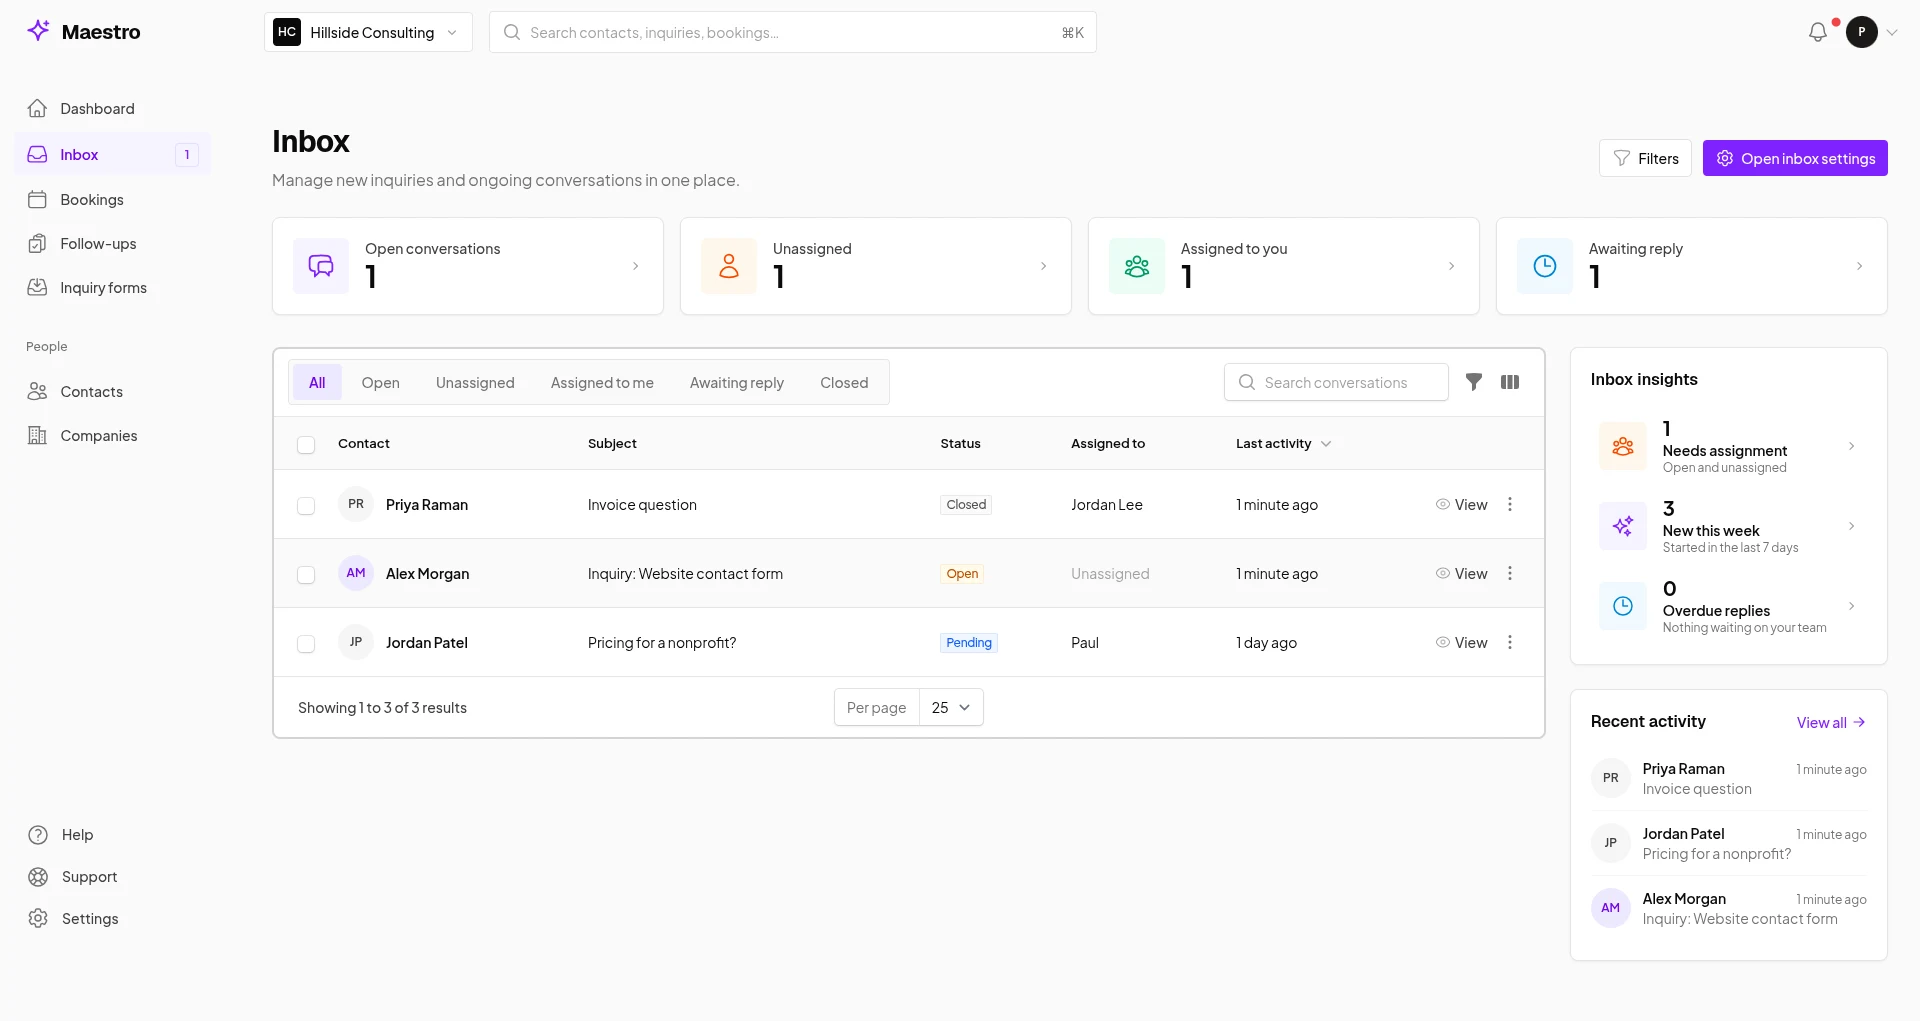The image size is (1920, 1021).
Task: Open row actions for Priya Raman
Action: [1510, 504]
